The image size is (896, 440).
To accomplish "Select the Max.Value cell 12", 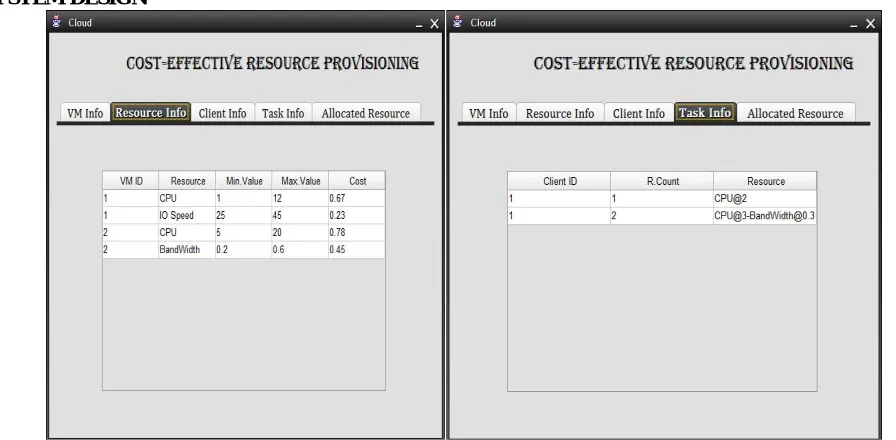I will pyautogui.click(x=300, y=198).
